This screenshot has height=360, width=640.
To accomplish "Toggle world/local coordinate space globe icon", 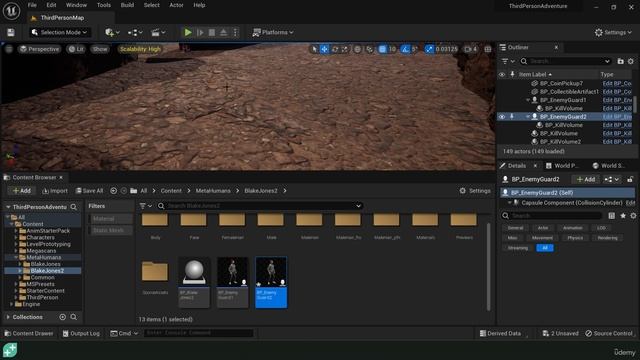I will [x=358, y=49].
